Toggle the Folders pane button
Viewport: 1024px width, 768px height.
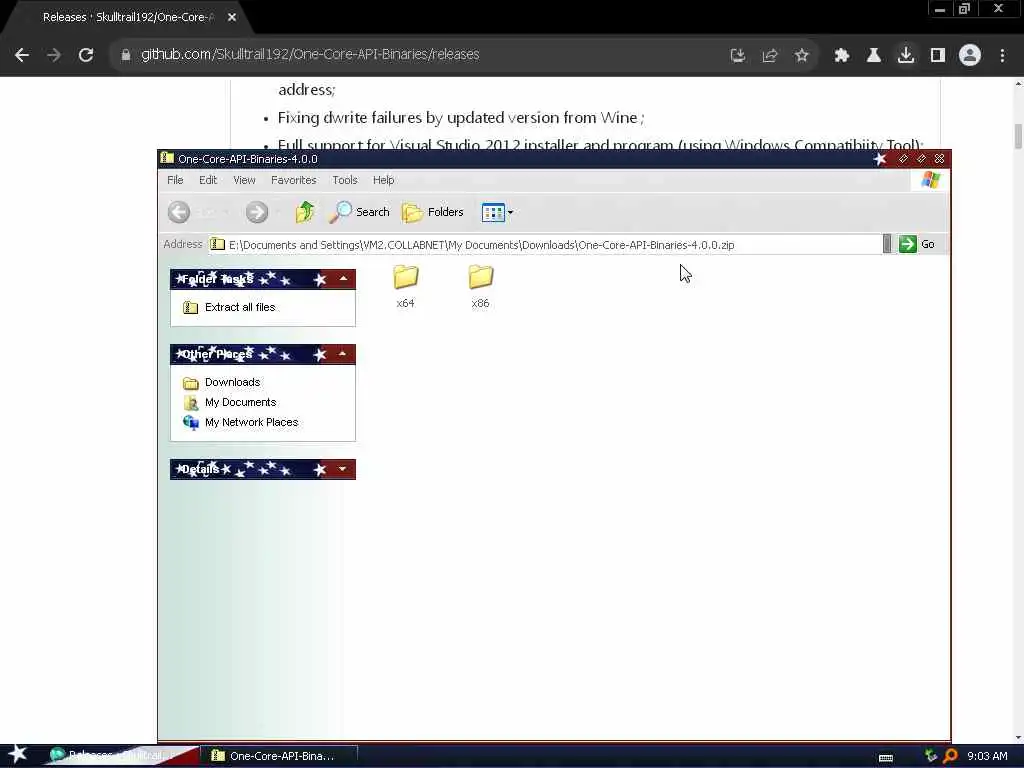(x=432, y=212)
